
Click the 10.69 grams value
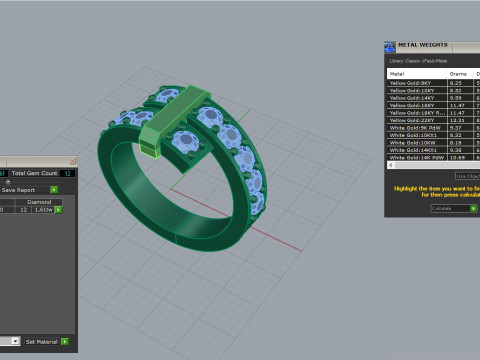pos(457,157)
